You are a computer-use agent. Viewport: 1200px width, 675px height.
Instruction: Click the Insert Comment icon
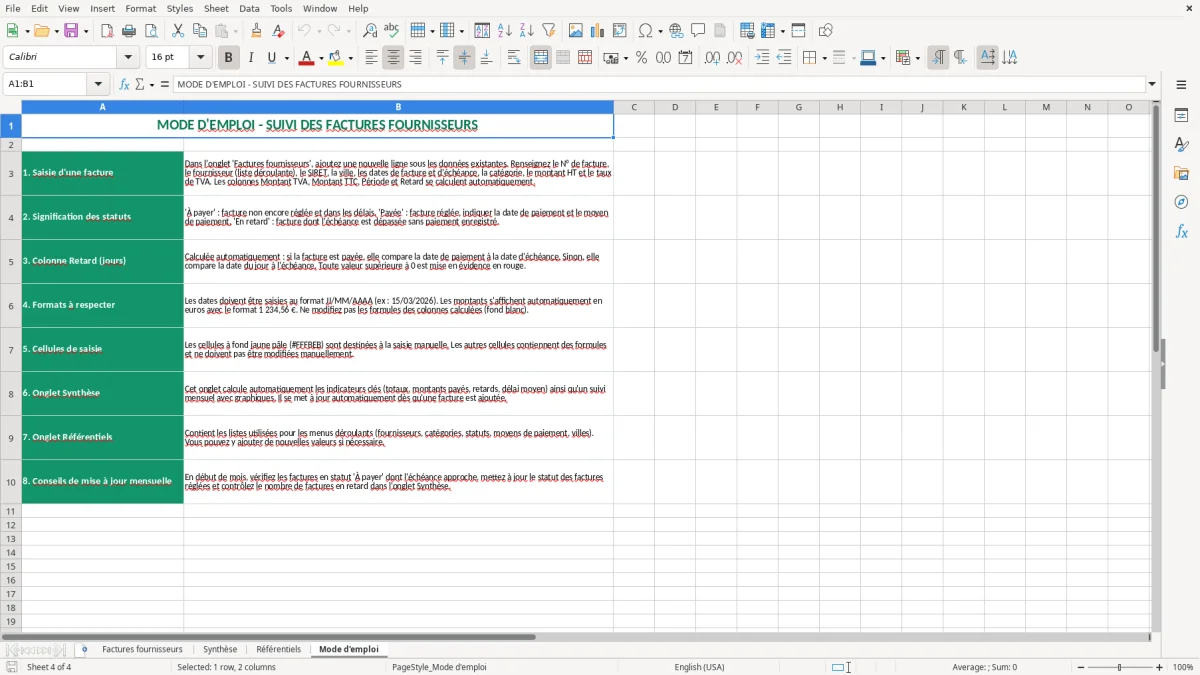(x=699, y=31)
